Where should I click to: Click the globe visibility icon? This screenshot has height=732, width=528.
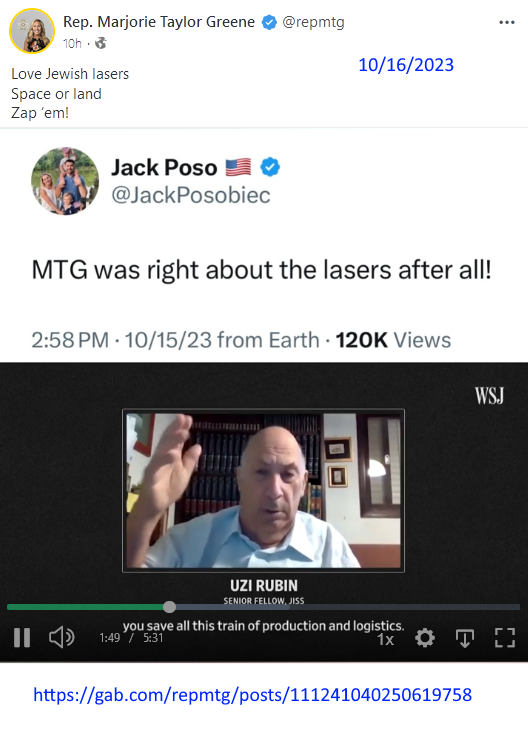[x=100, y=43]
